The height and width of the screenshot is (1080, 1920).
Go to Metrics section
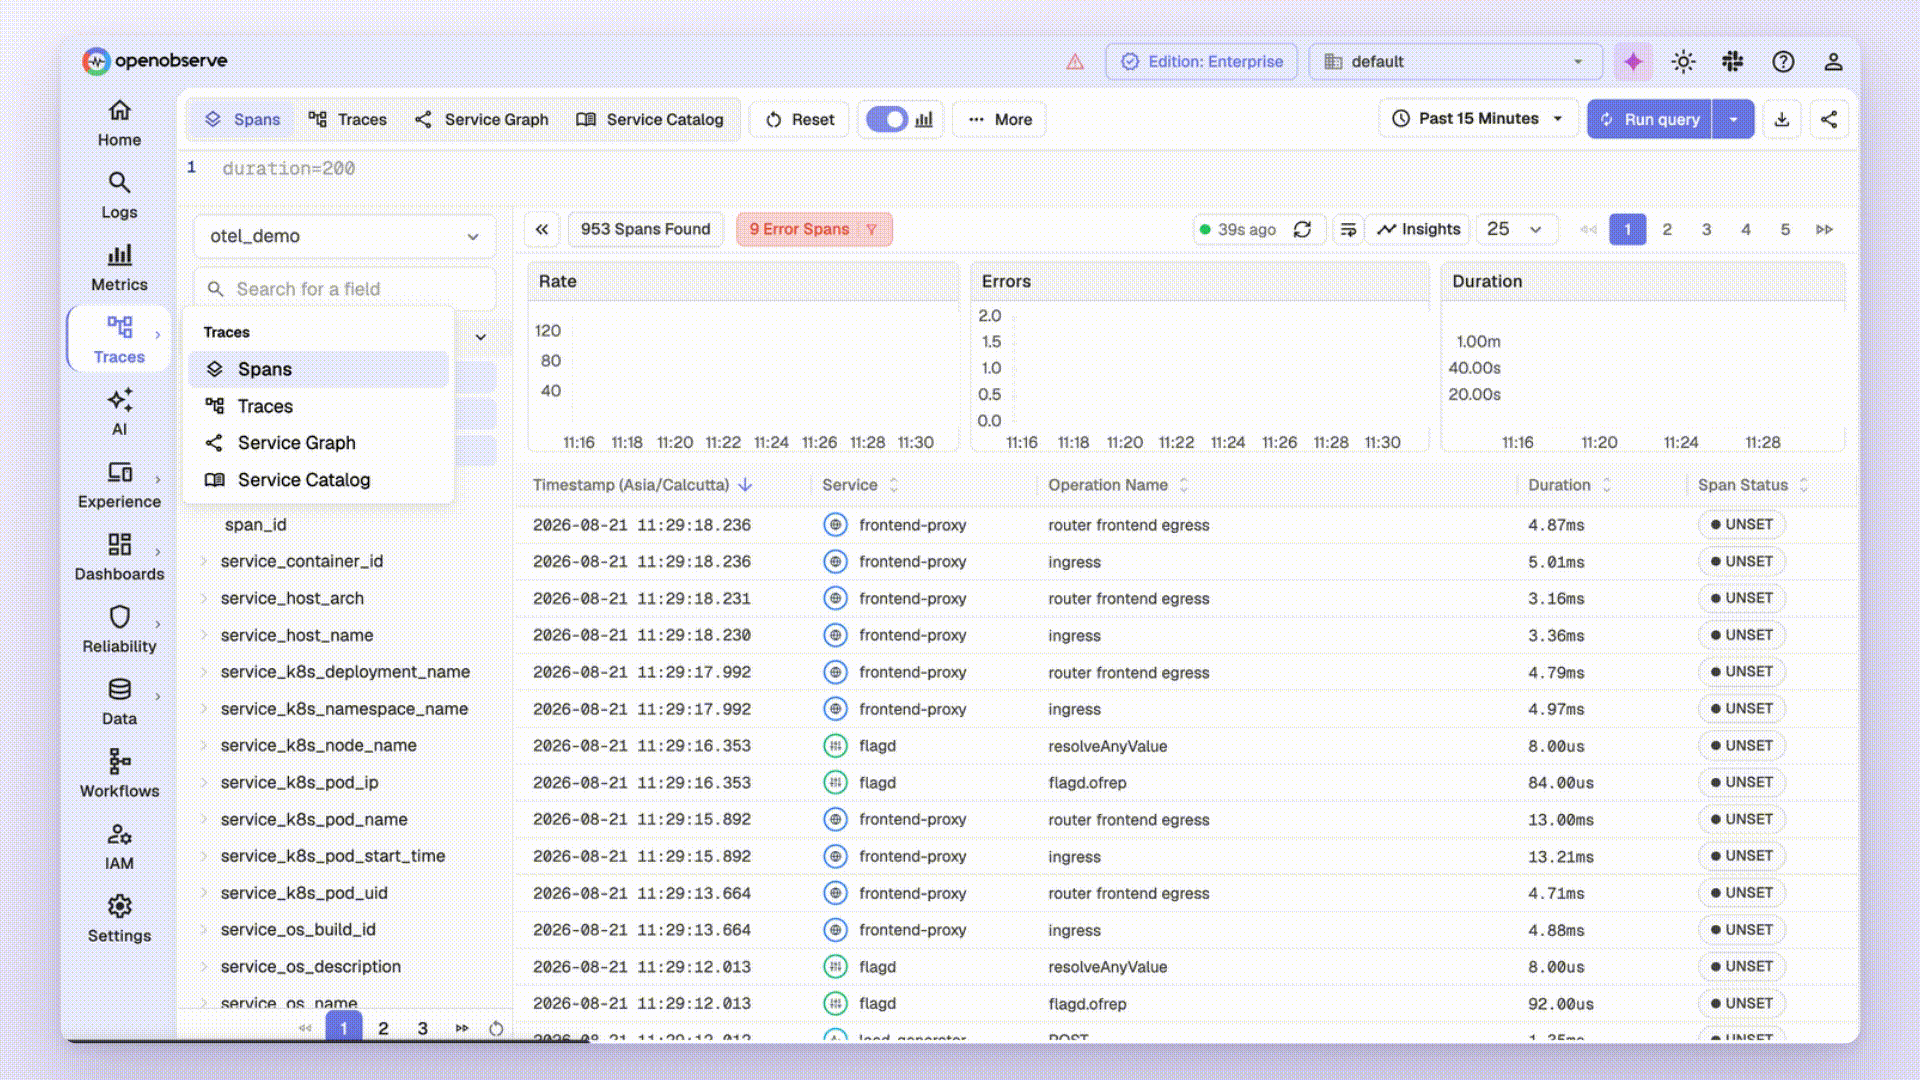coord(119,268)
